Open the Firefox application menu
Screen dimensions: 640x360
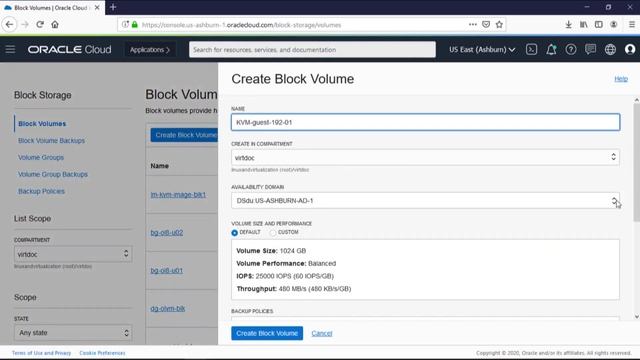pos(631,24)
